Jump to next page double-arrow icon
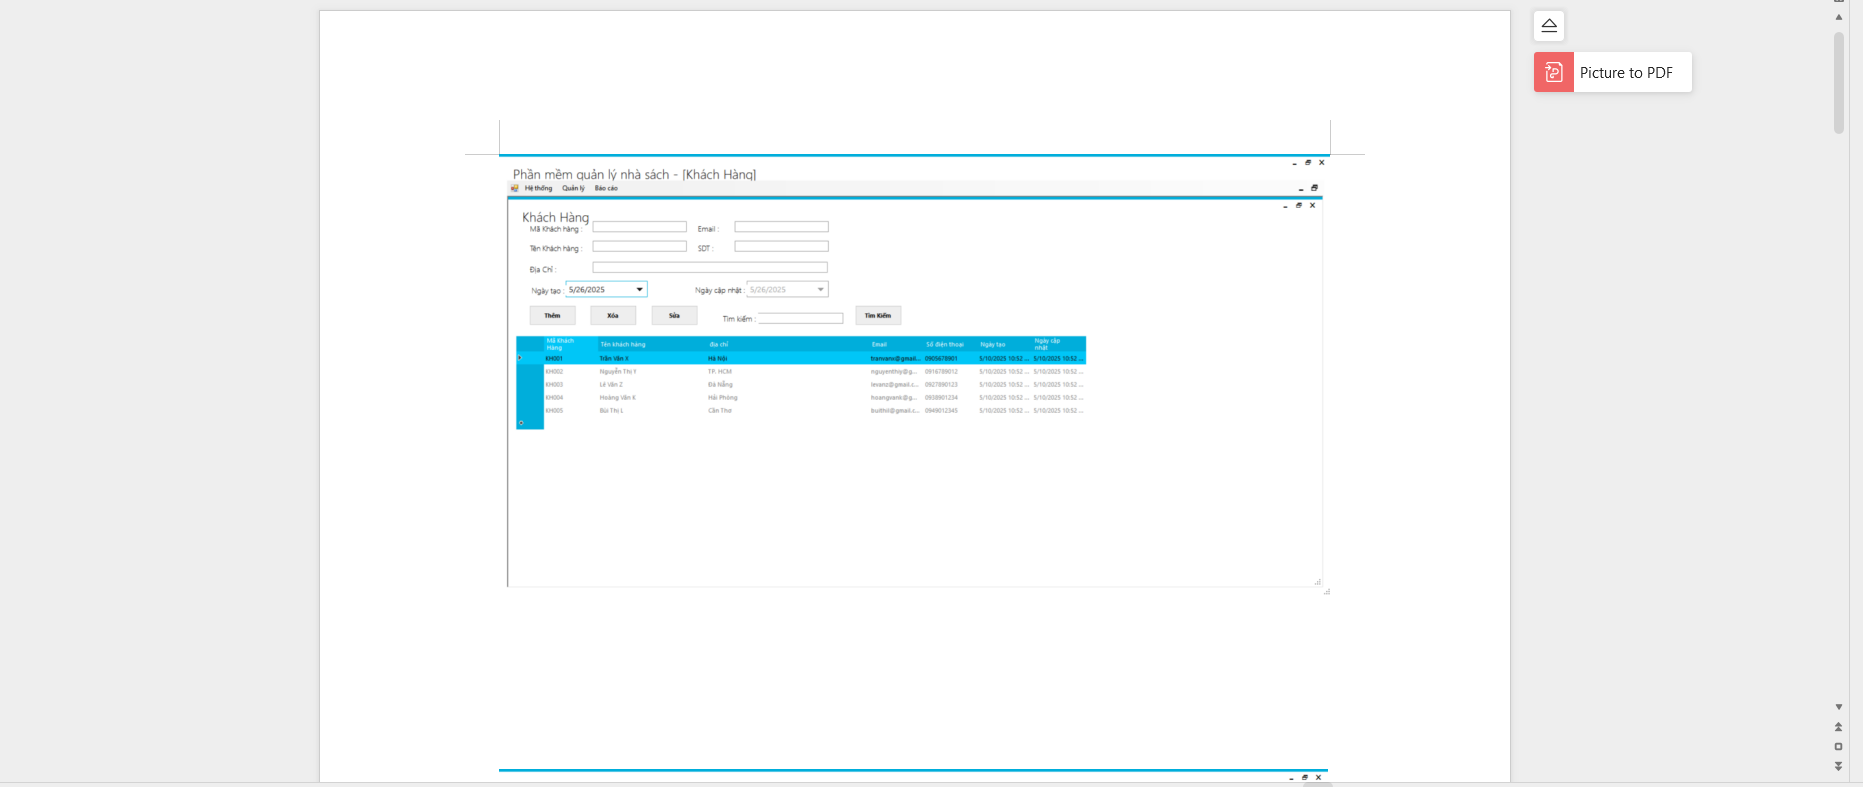Screen dimensions: 1863x787 (1838, 766)
